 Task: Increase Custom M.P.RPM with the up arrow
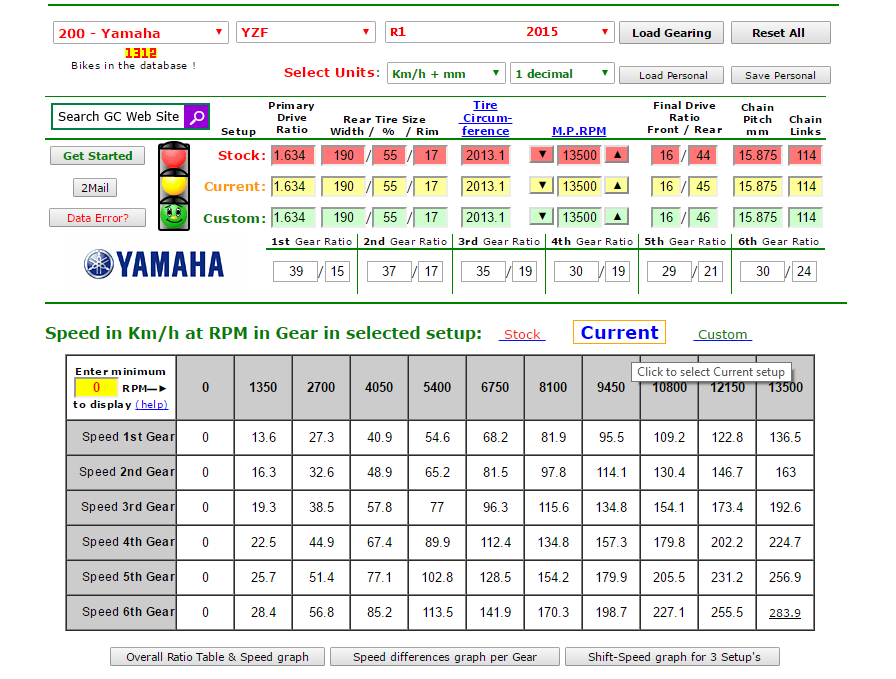(x=618, y=217)
